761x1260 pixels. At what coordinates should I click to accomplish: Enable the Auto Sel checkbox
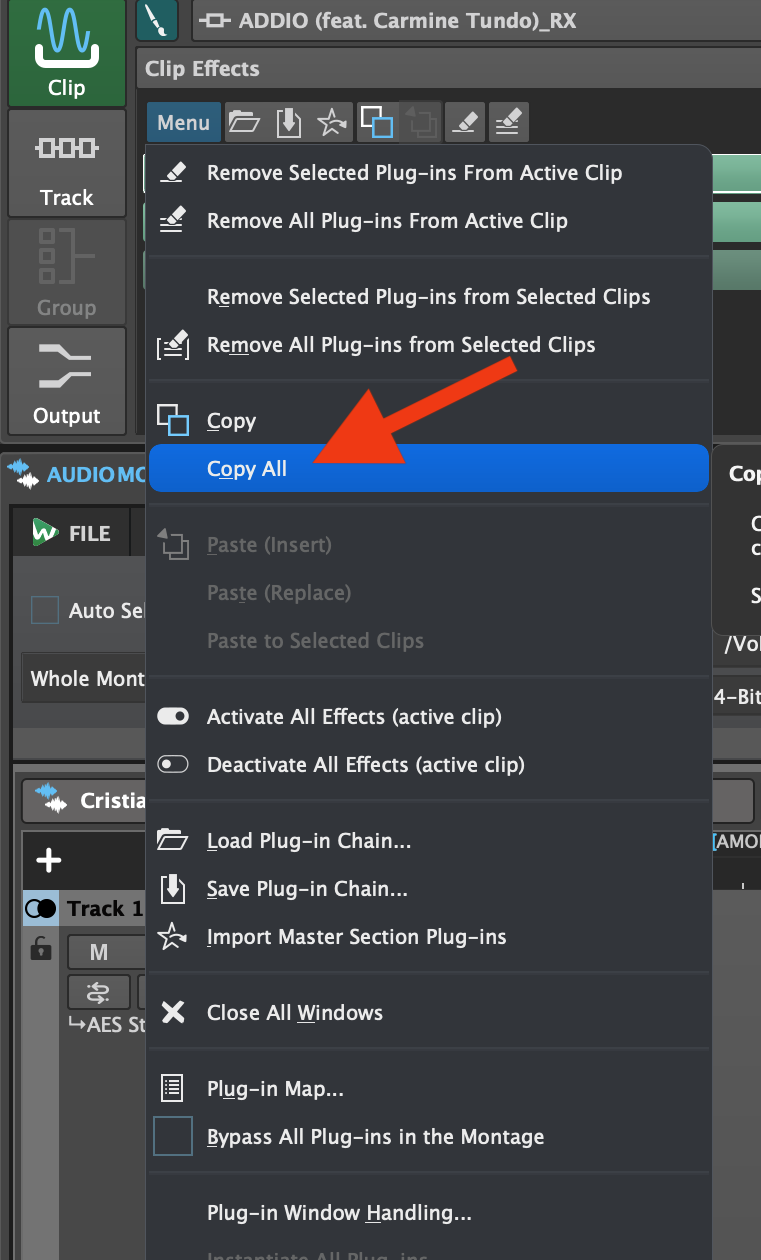point(45,610)
